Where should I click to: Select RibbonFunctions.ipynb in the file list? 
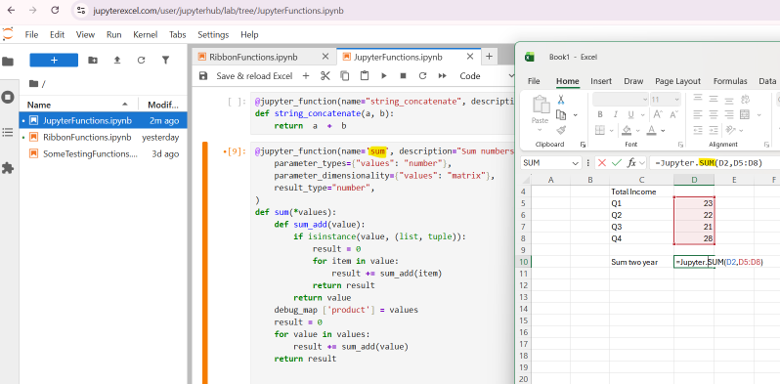click(x=103, y=137)
